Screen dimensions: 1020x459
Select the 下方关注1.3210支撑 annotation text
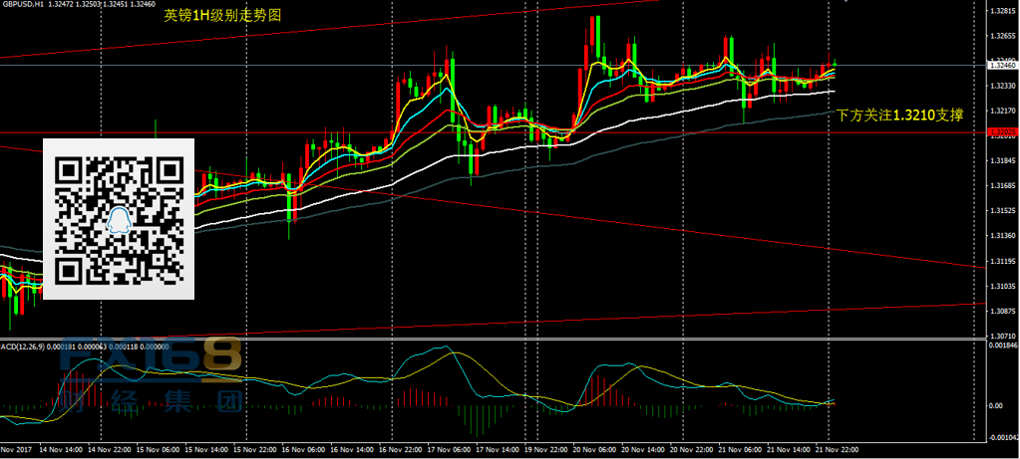point(899,116)
